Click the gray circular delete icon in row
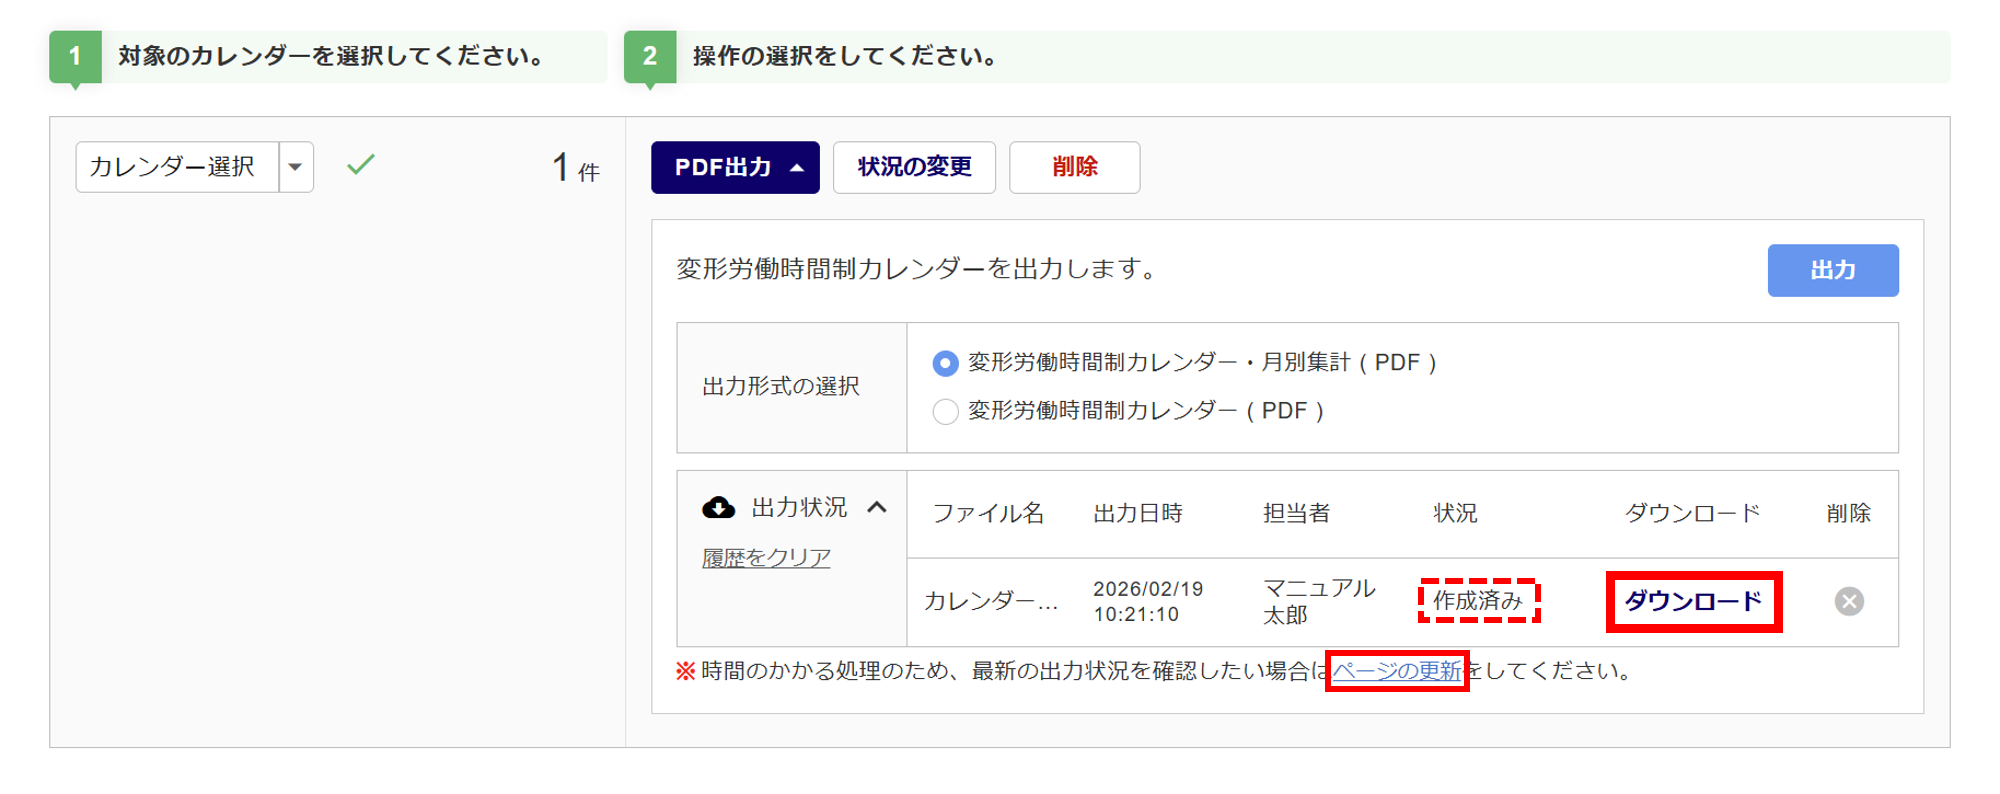2000x794 pixels. (x=1848, y=601)
